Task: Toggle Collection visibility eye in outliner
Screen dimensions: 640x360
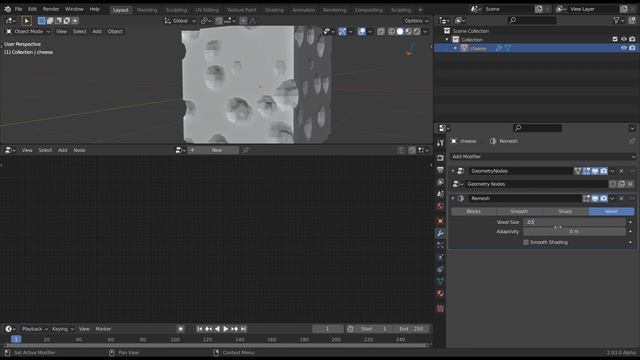Action: (x=624, y=39)
